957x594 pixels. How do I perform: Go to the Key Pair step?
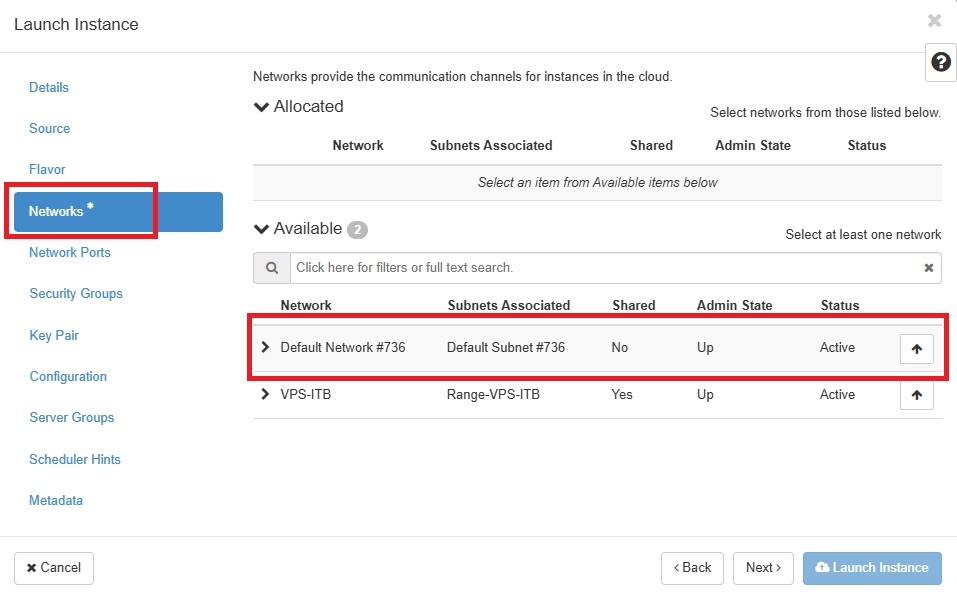point(54,335)
